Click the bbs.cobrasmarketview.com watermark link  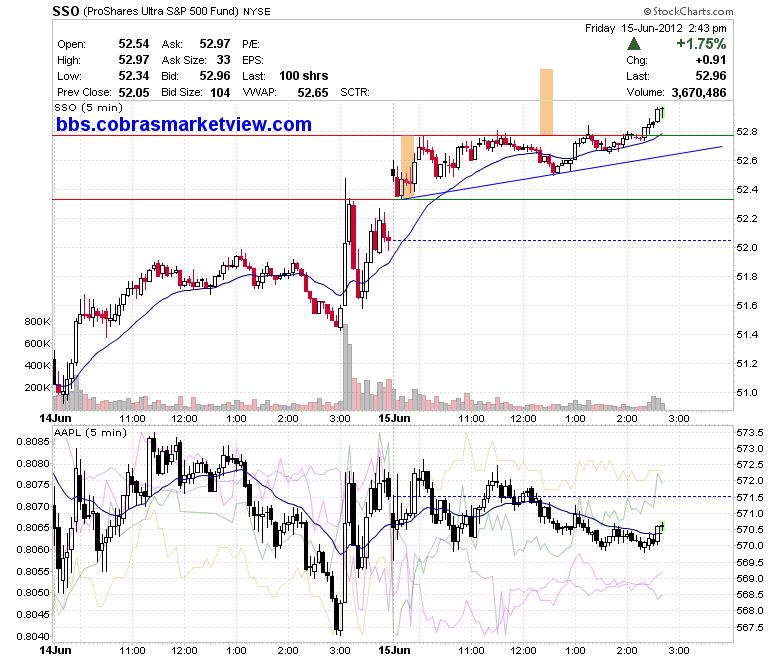pos(184,124)
